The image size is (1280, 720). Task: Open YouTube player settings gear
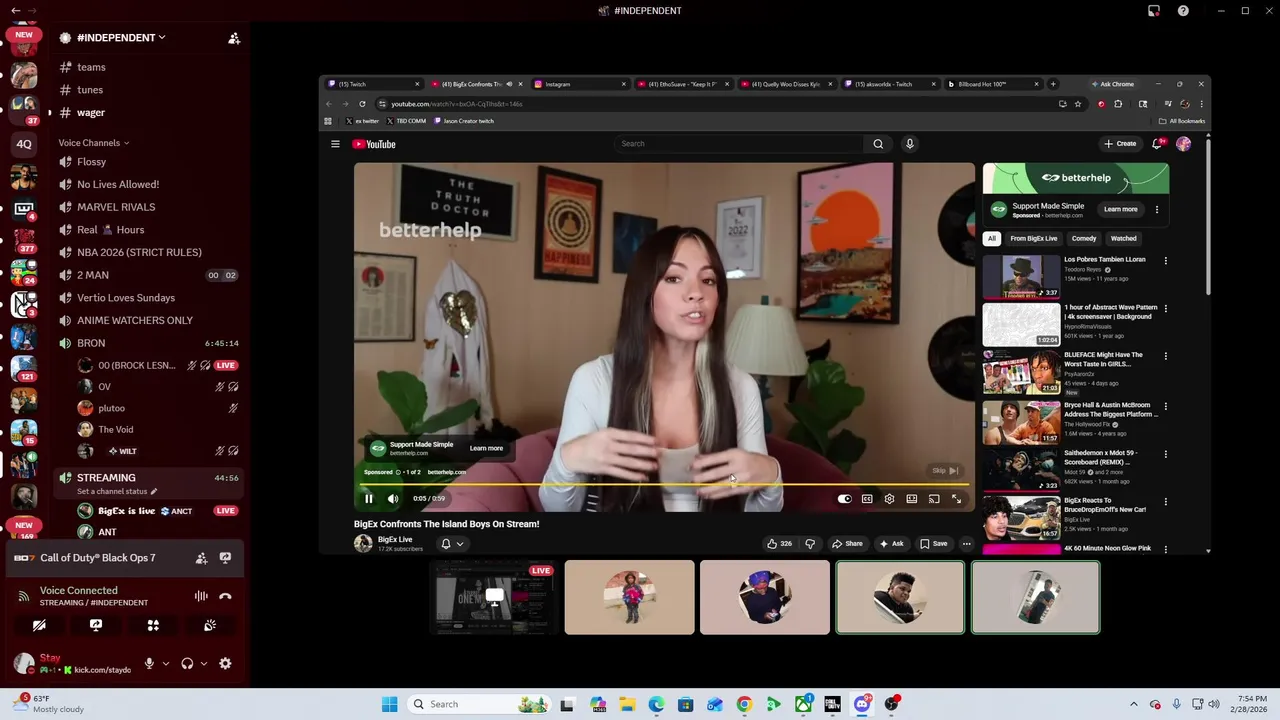889,499
